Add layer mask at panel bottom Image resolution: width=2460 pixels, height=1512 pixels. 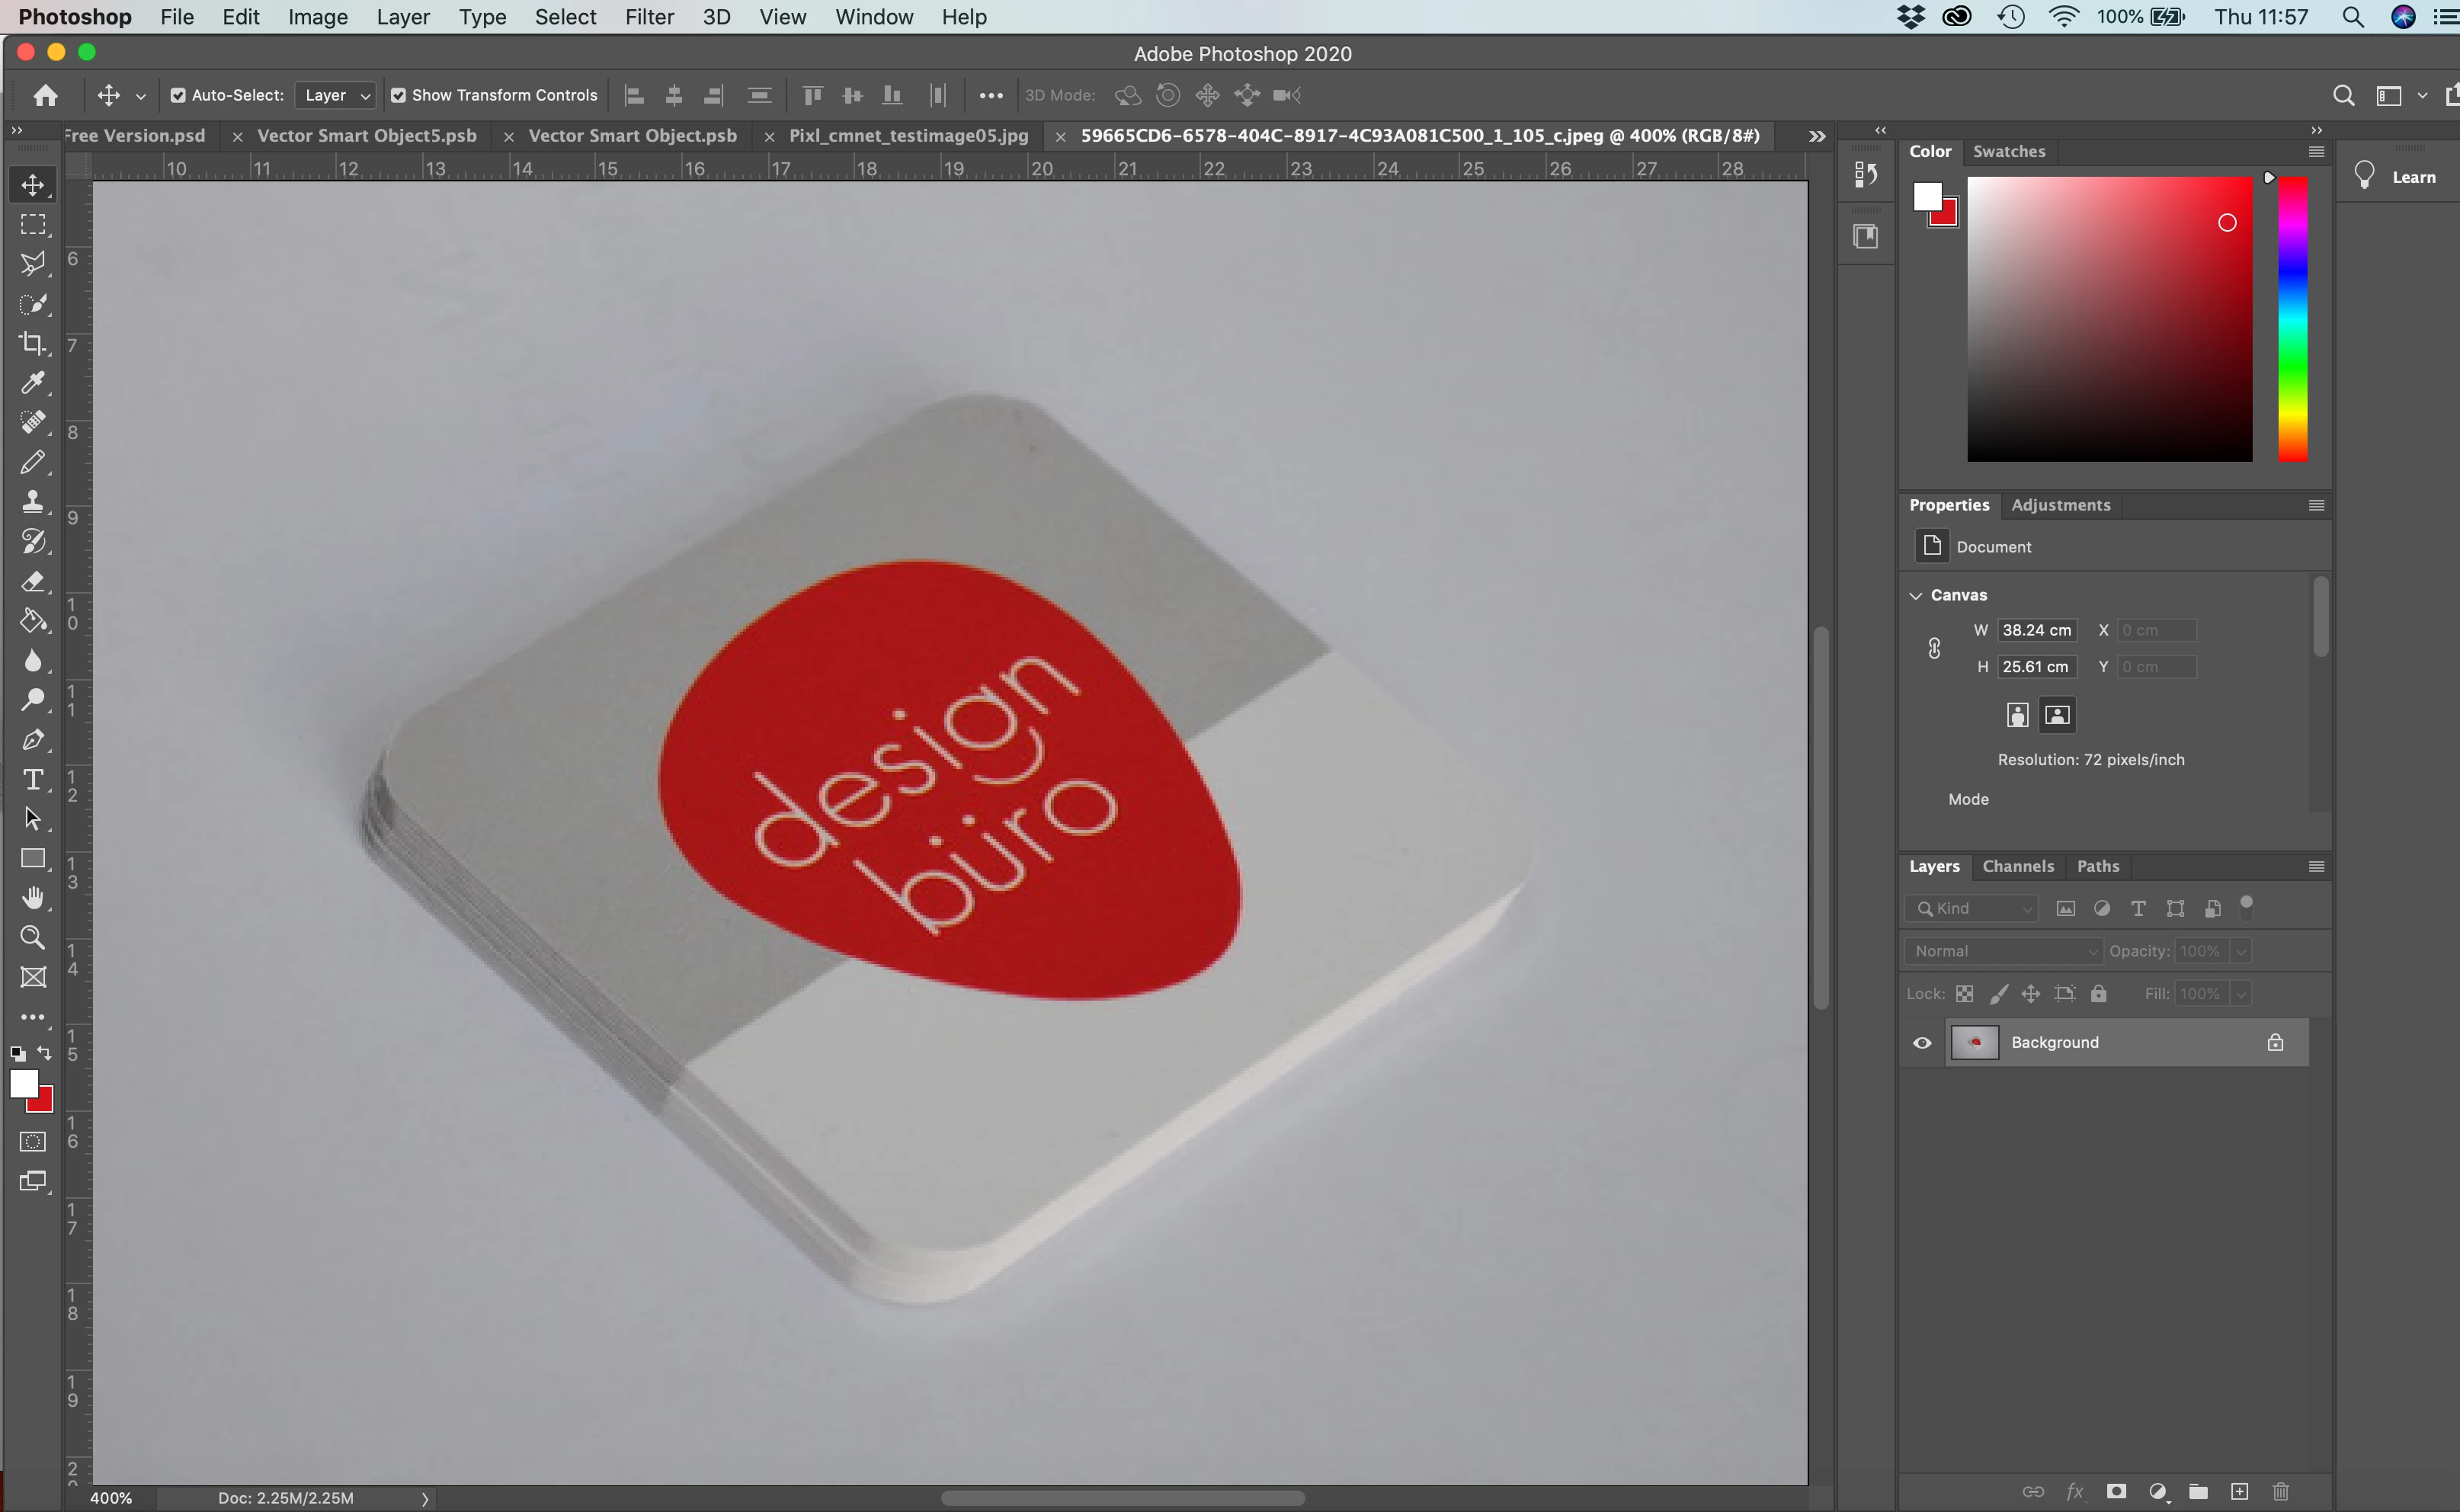(2116, 1491)
